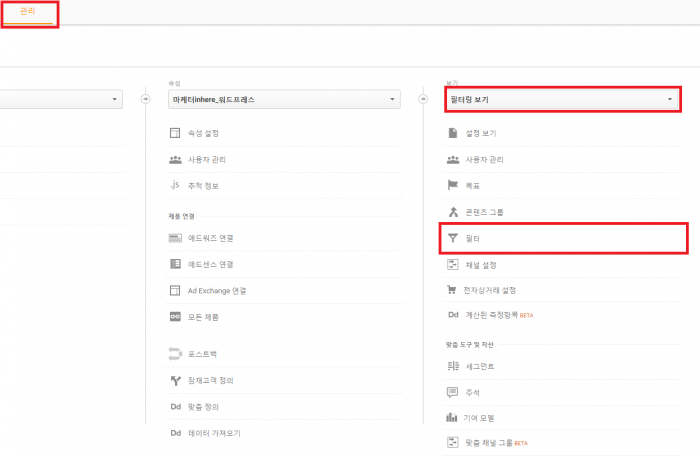Click the 콘텐츠 그룹 person icon

pyautogui.click(x=453, y=212)
